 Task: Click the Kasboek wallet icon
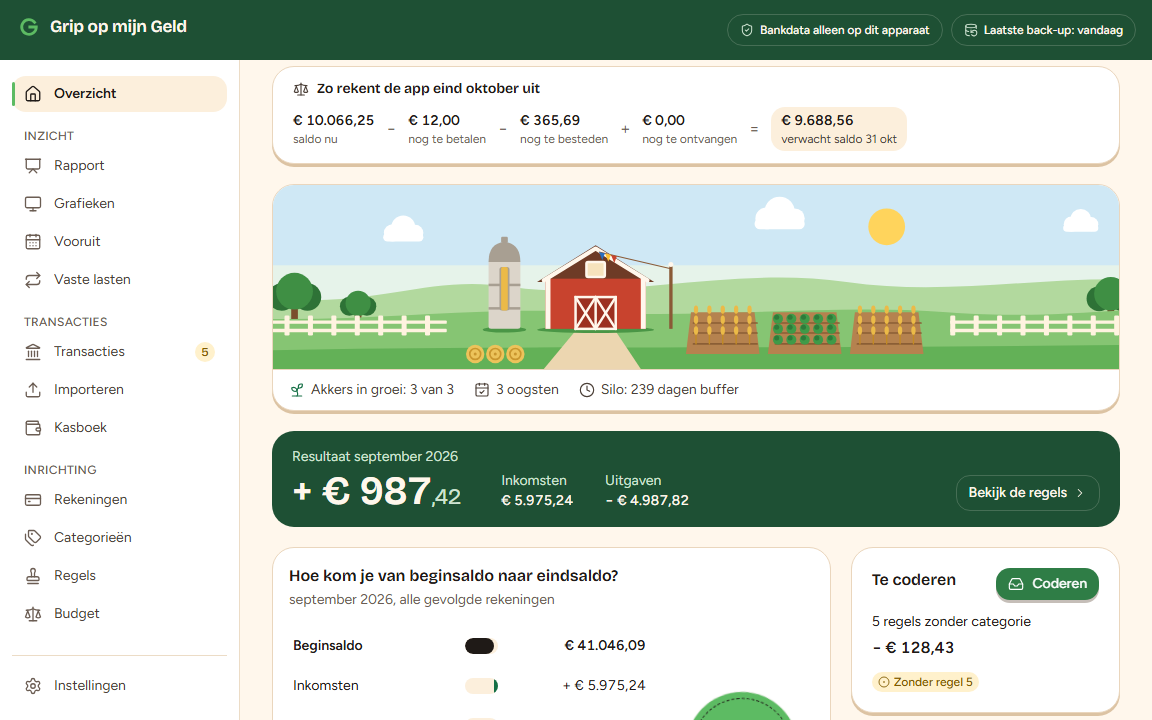pyautogui.click(x=33, y=428)
